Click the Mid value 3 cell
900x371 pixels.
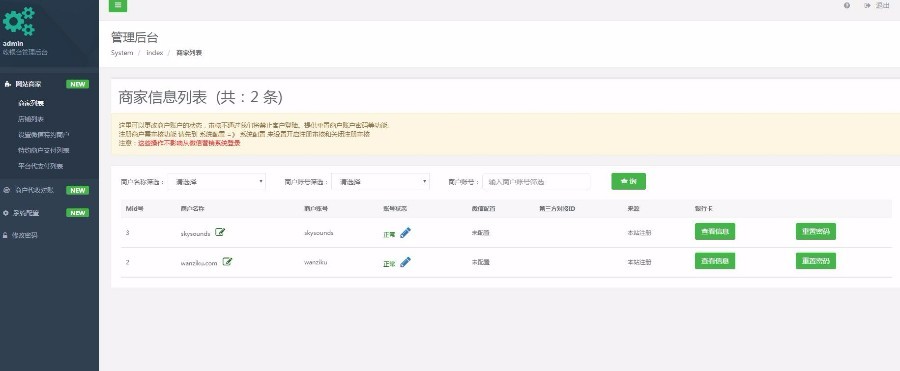(127, 233)
